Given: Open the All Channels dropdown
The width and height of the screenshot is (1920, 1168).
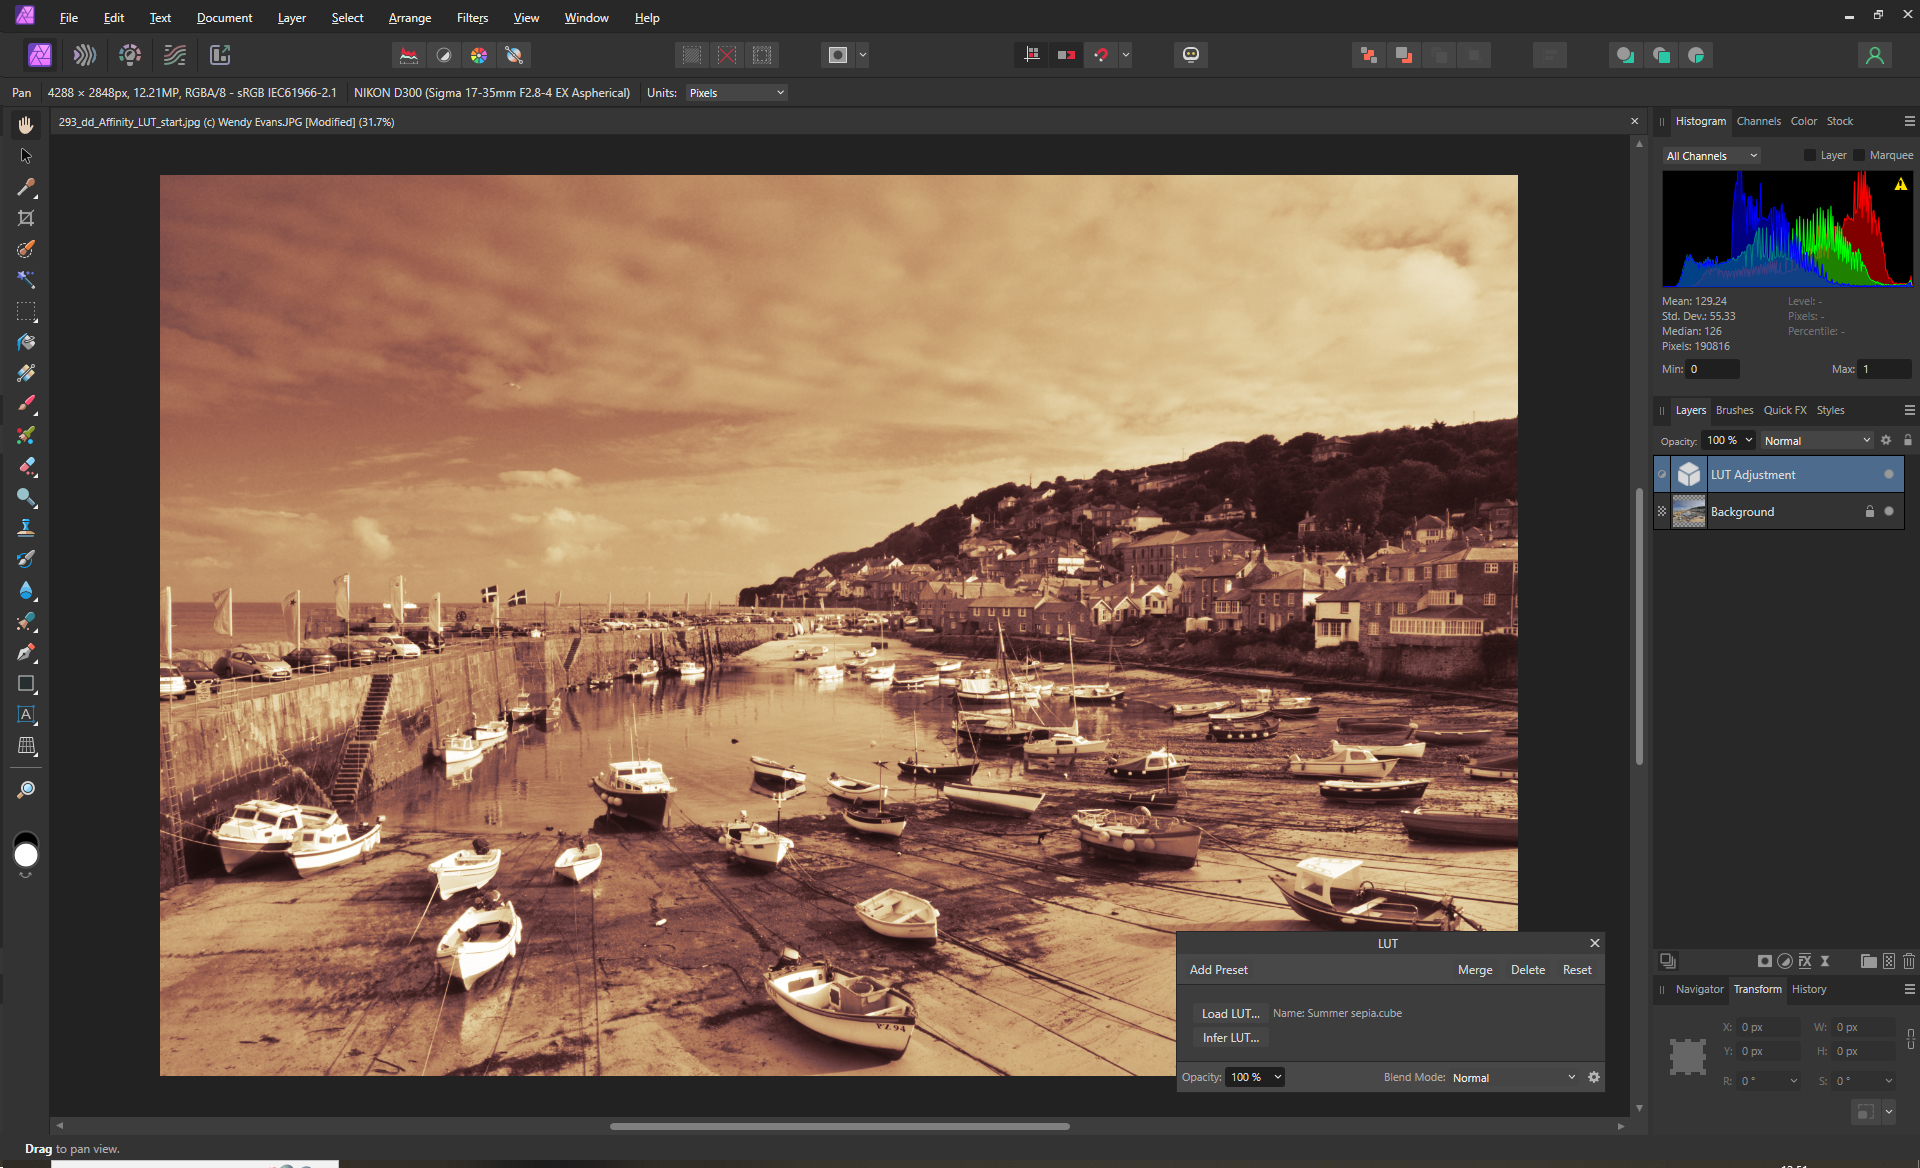Looking at the screenshot, I should click(x=1711, y=155).
